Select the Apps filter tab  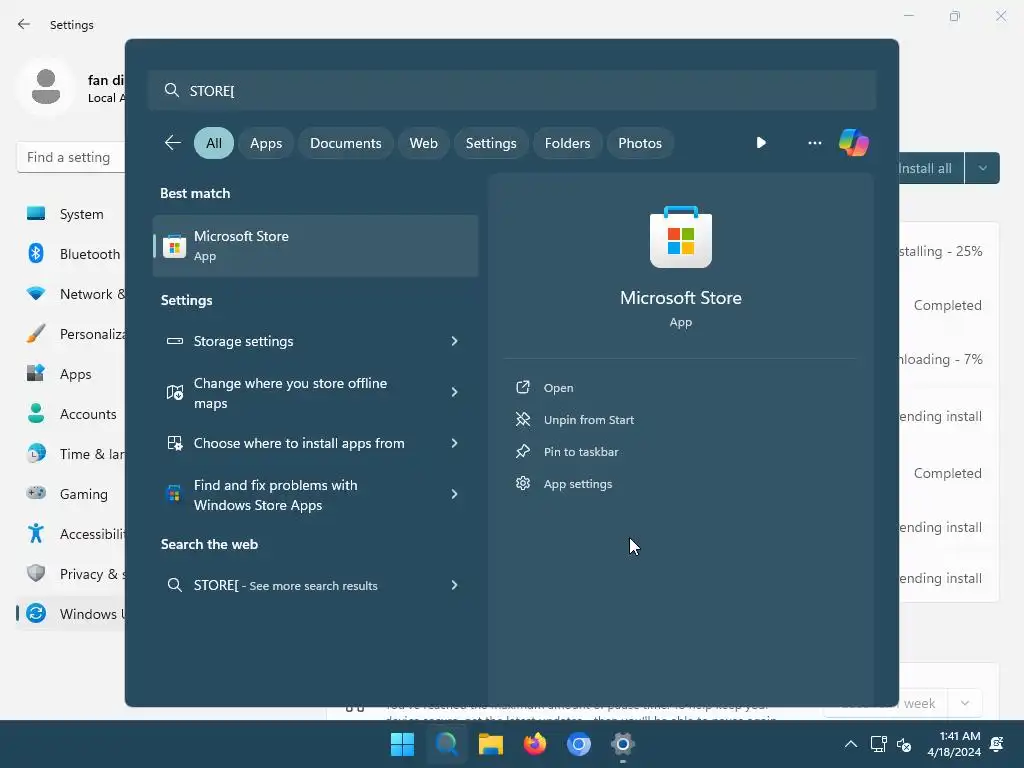(266, 143)
